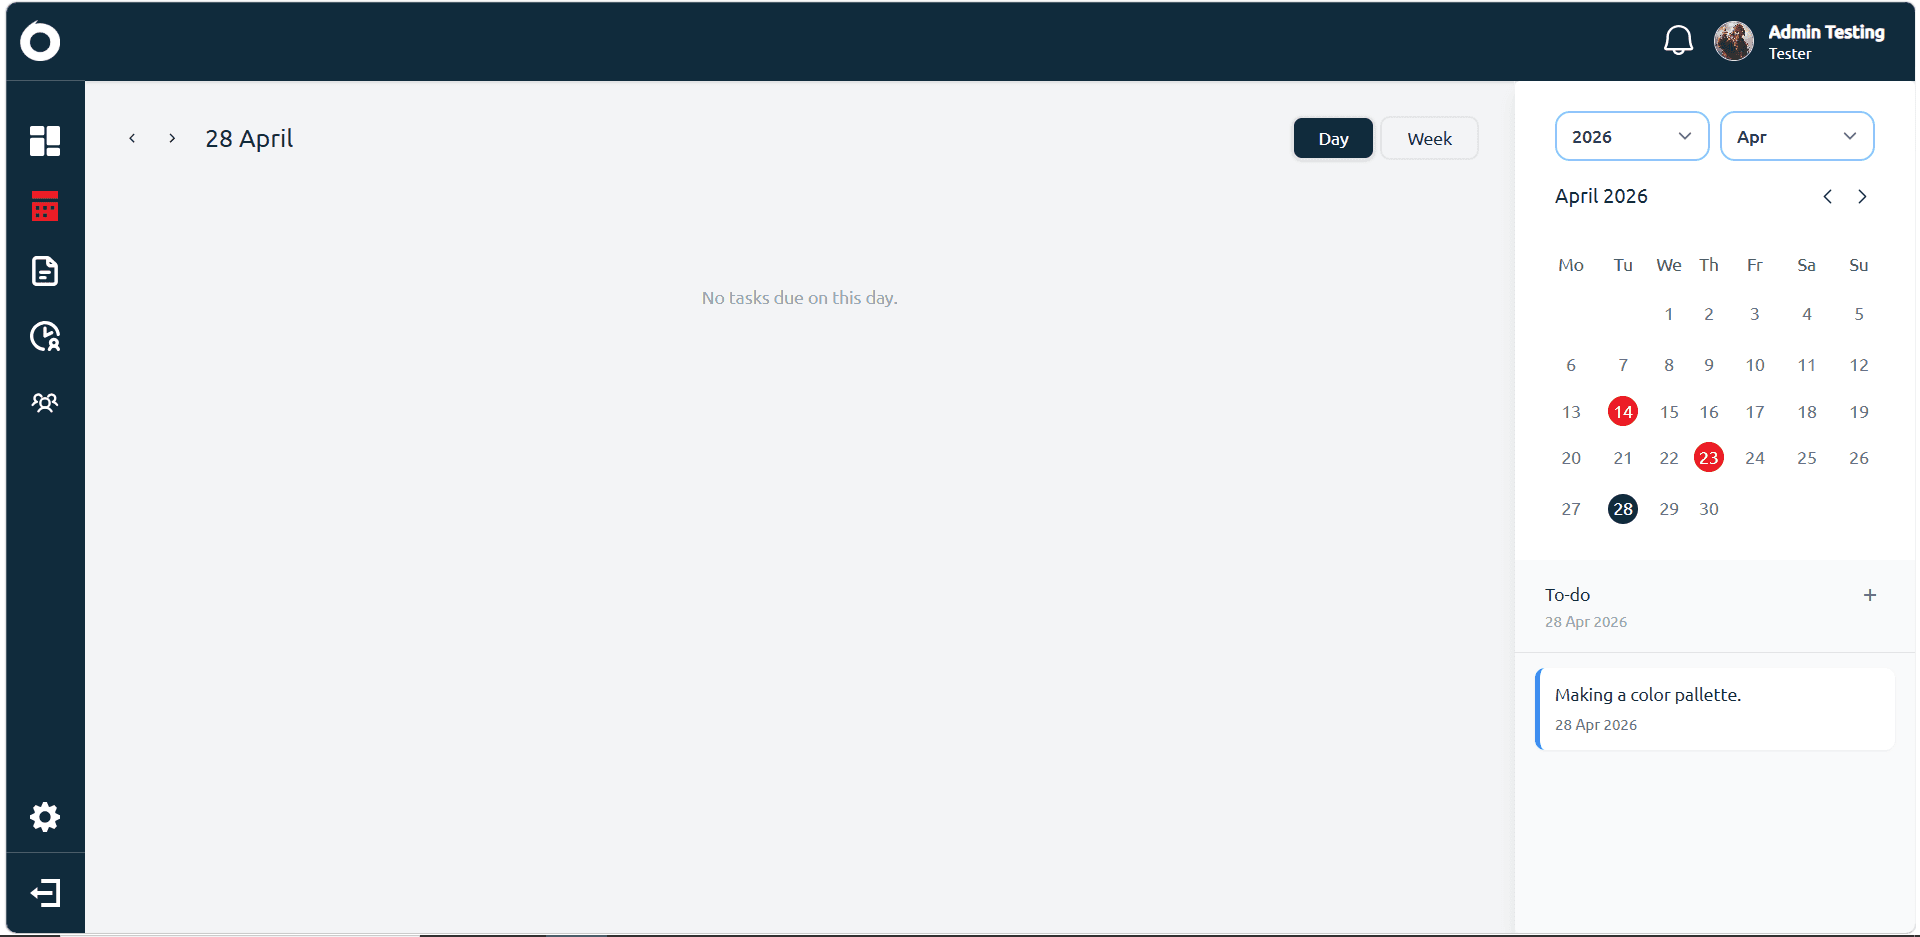The image size is (1920, 937).
Task: Open the Time tracking section
Action: (x=45, y=337)
